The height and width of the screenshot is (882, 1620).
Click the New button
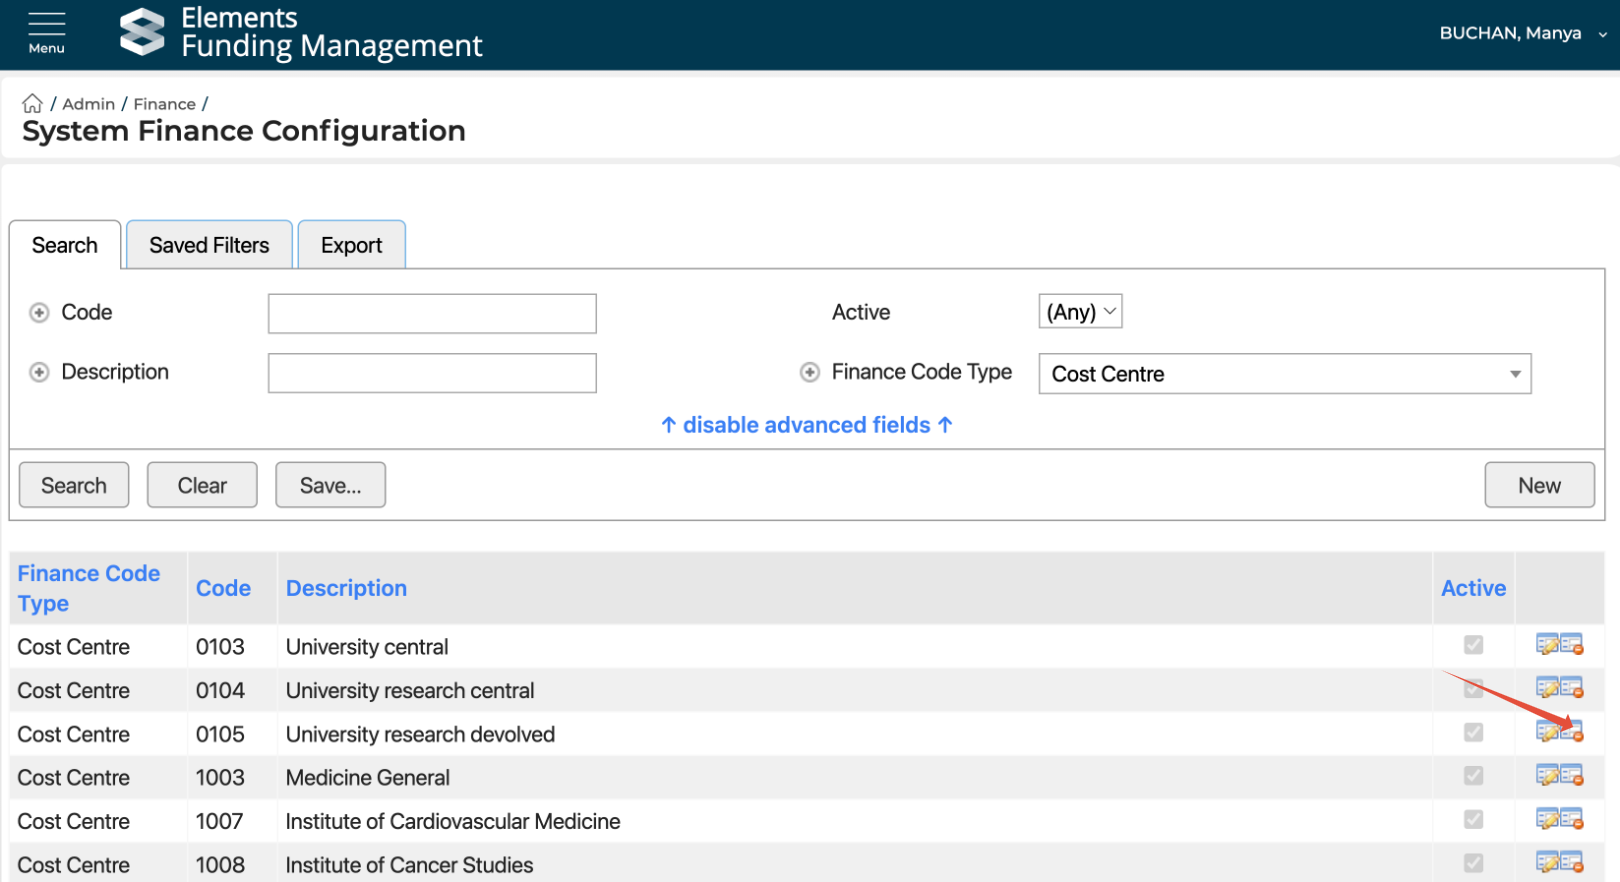pos(1538,485)
